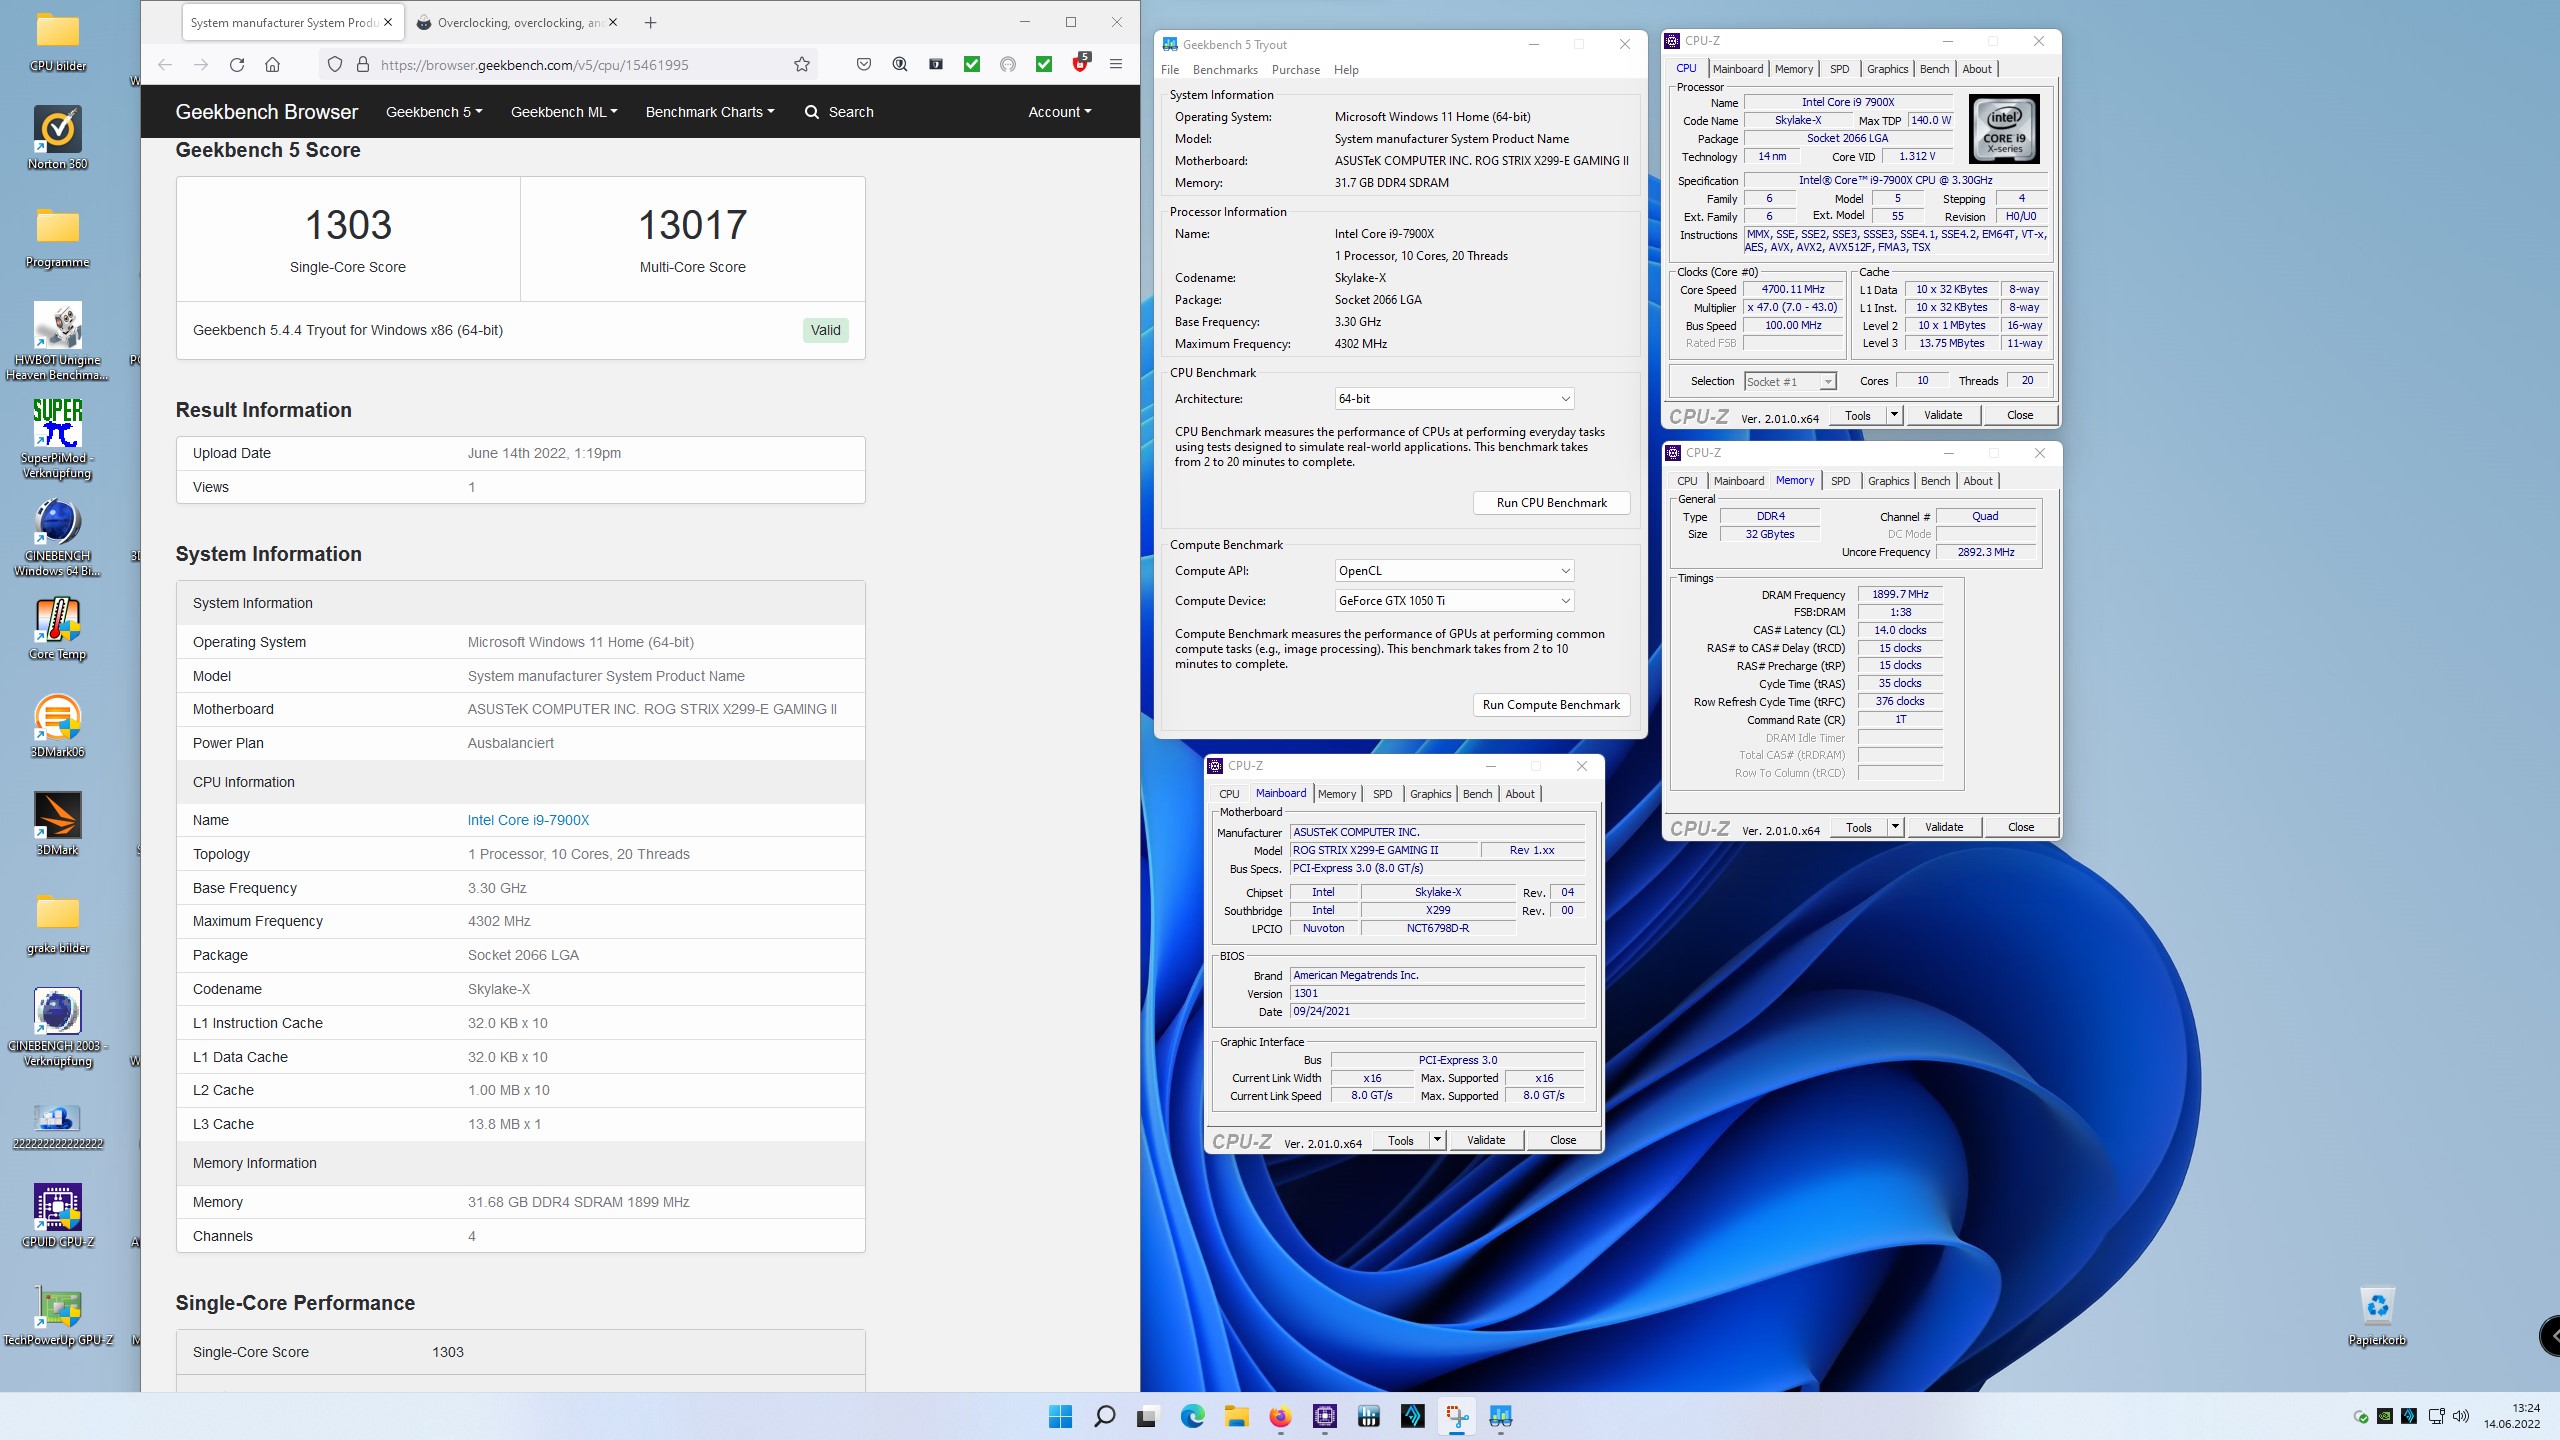2560x1440 pixels.
Task: Select the TechPowerUp GPU-Z desktop icon
Action: pos(58,1314)
